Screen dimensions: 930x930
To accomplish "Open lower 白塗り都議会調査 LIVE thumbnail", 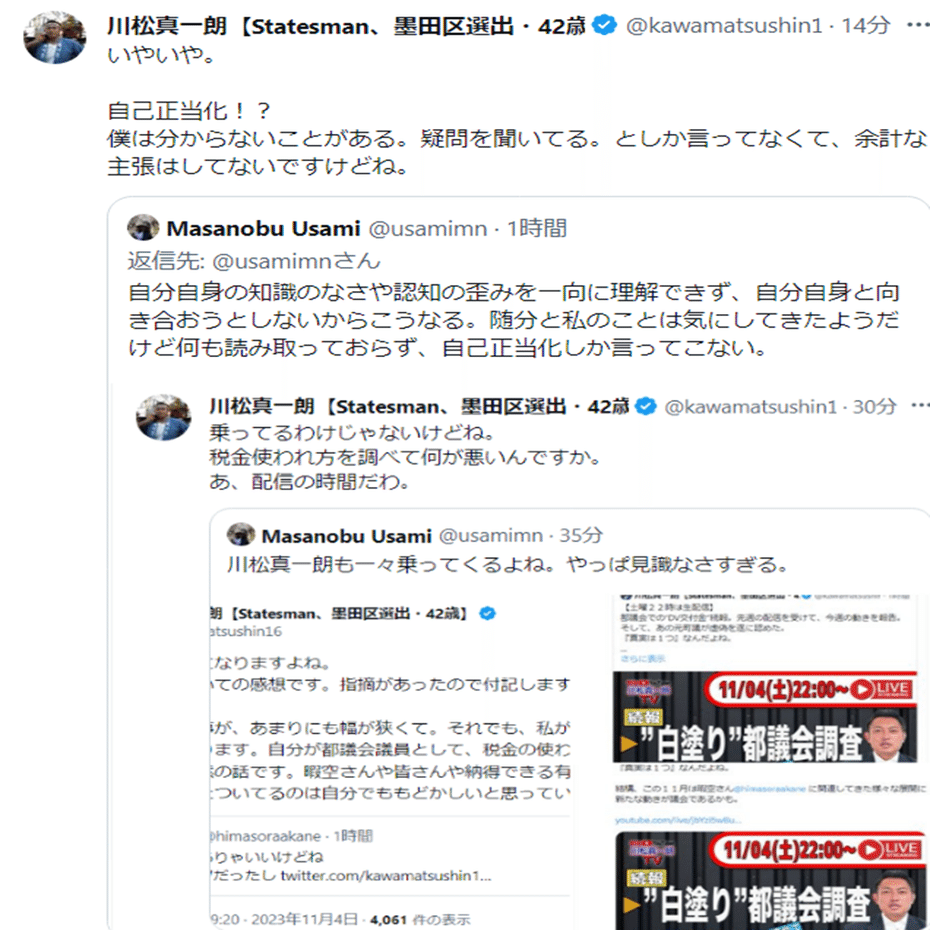I will coord(769,881).
